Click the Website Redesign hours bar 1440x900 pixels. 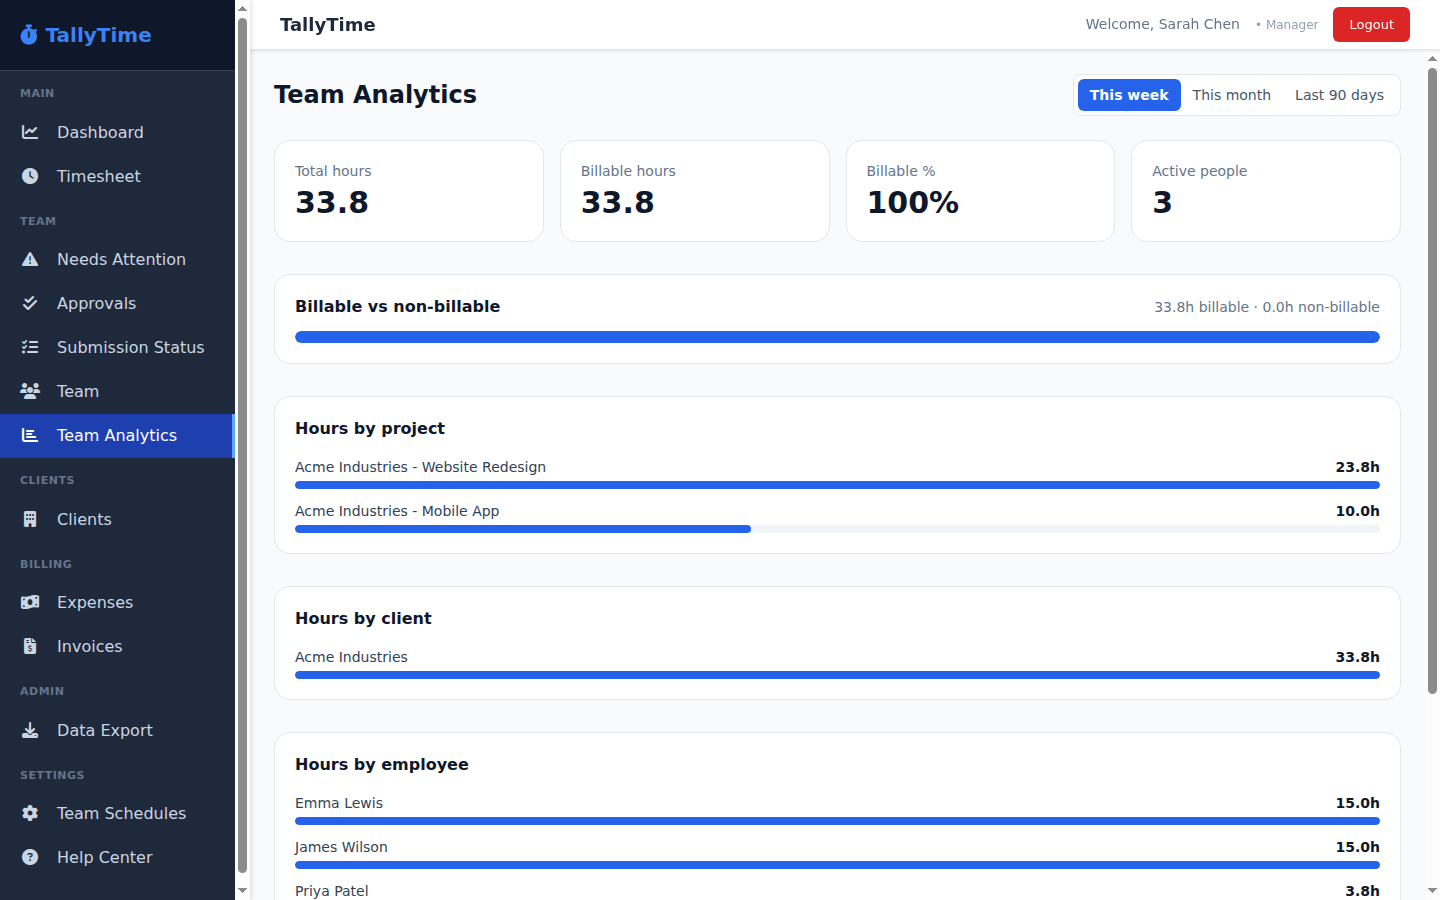[837, 485]
